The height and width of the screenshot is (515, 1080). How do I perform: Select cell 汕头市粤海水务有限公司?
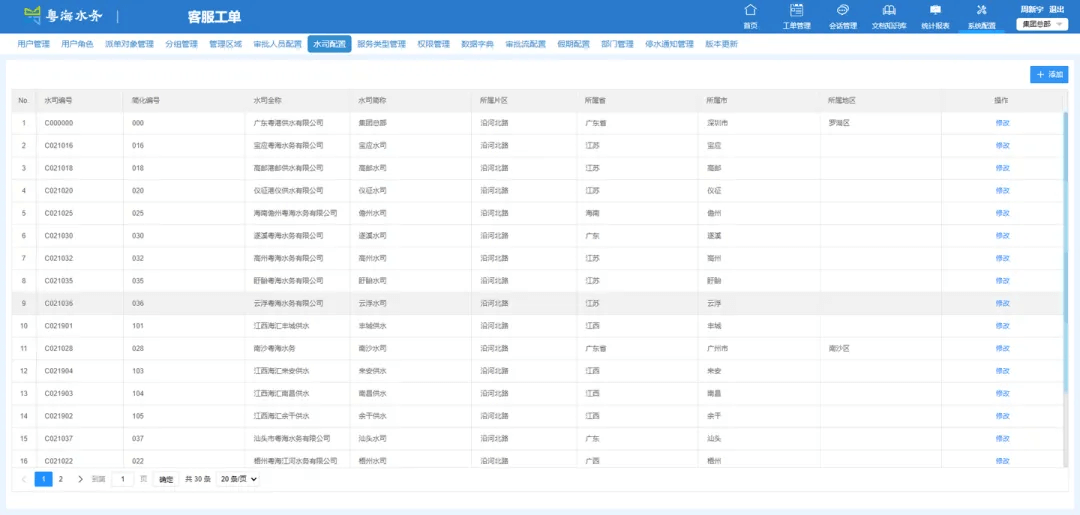point(292,439)
